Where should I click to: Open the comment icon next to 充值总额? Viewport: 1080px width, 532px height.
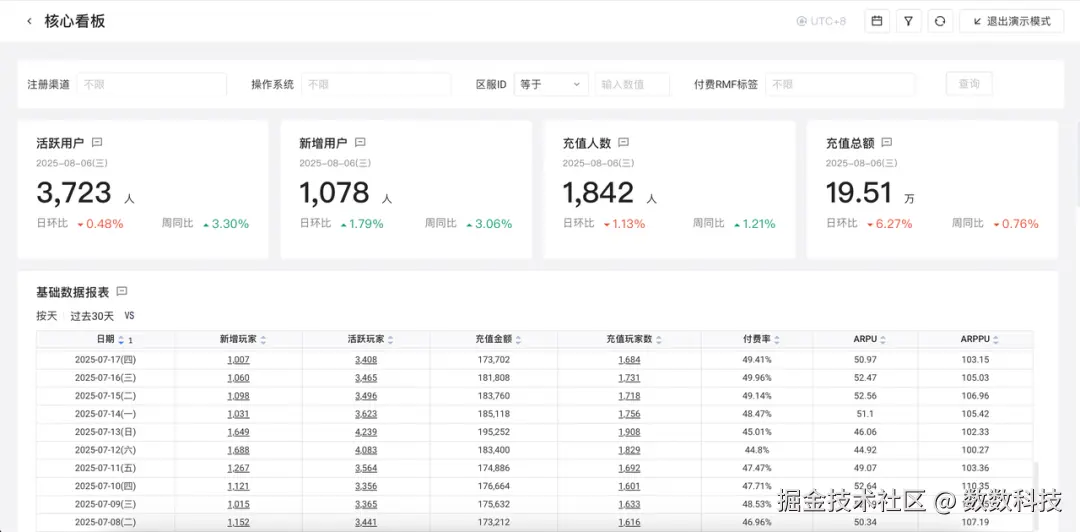pyautogui.click(x=887, y=143)
